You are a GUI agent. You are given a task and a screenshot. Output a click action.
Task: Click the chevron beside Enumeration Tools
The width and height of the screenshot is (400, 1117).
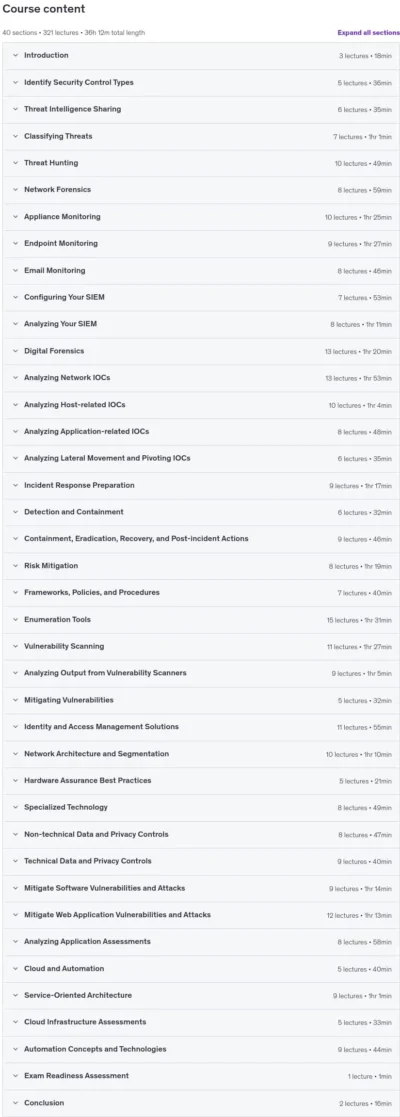pyautogui.click(x=15, y=620)
